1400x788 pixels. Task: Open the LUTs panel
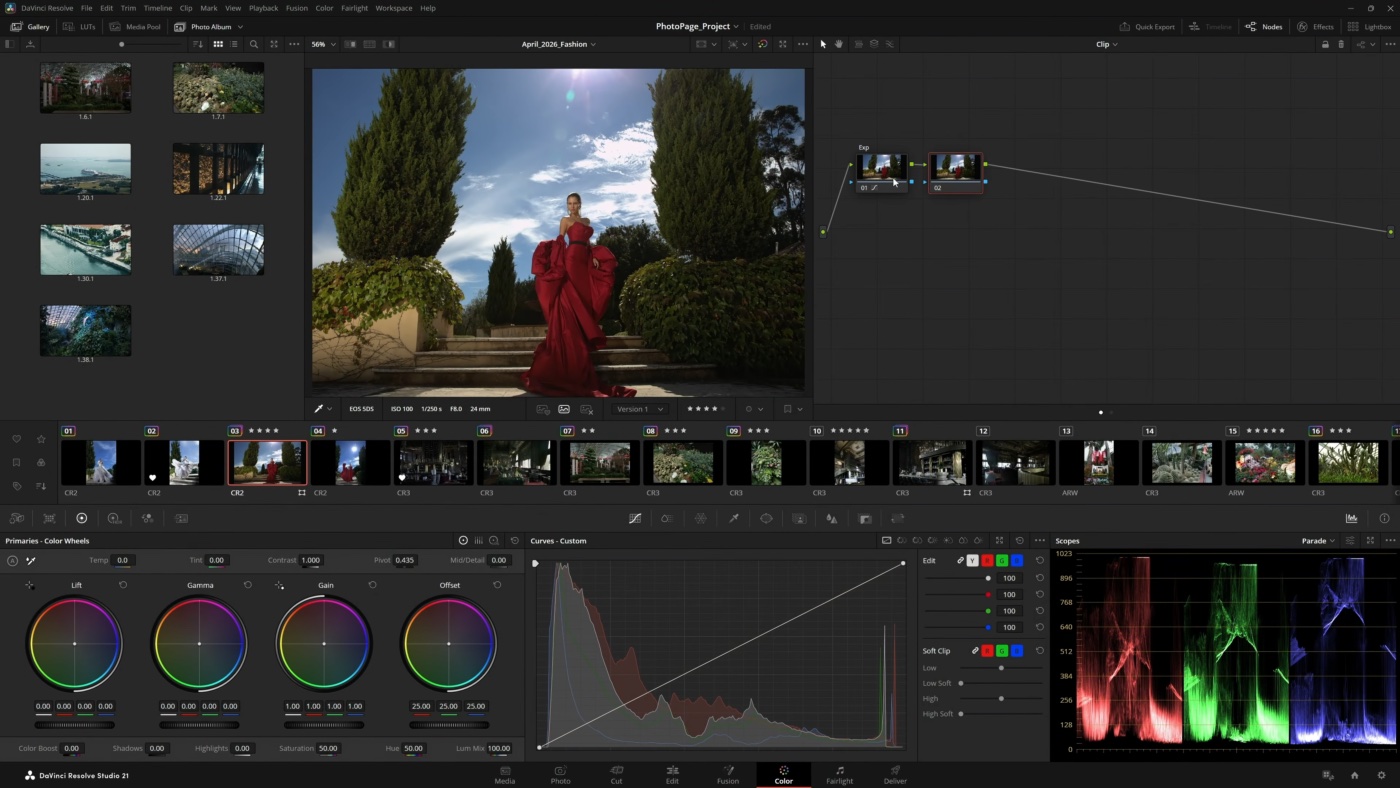[80, 27]
